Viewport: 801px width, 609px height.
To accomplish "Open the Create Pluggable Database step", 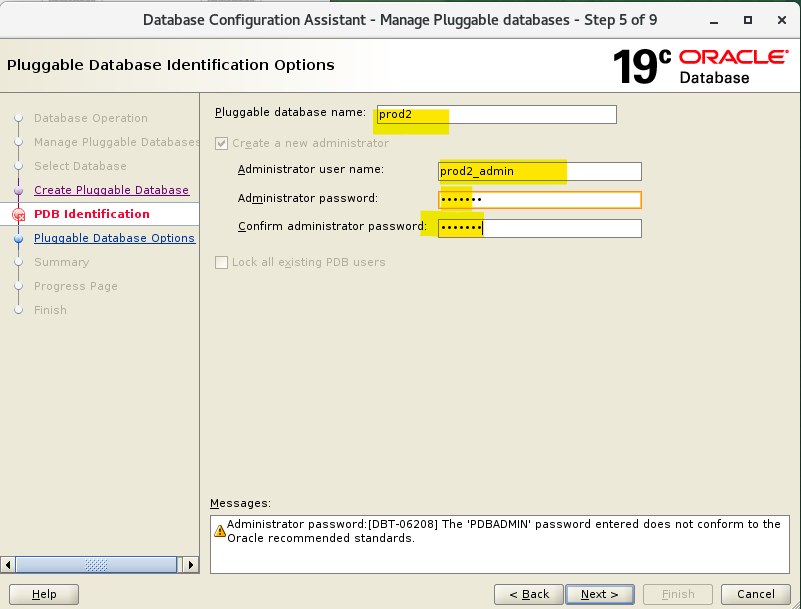I will [111, 190].
